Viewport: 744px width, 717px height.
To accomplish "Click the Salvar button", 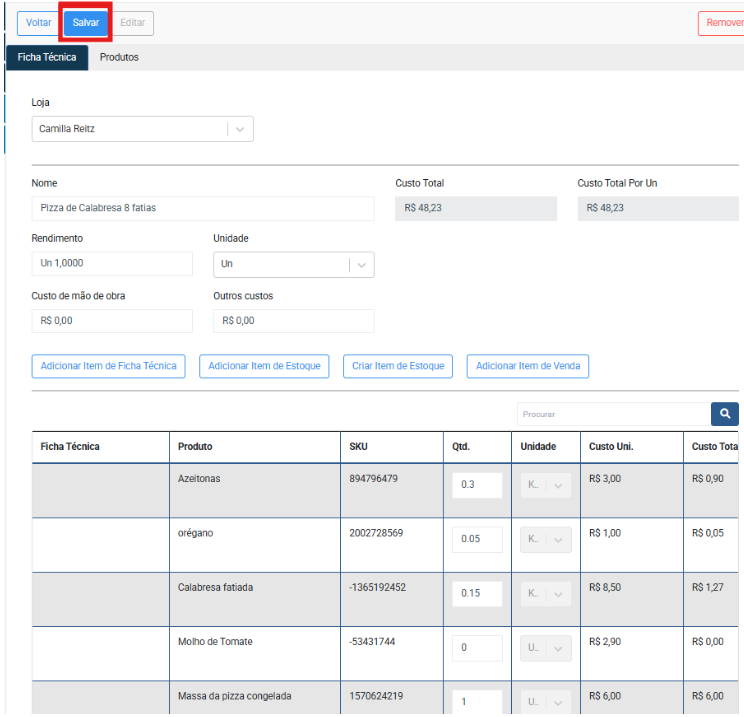I will 86,23.
